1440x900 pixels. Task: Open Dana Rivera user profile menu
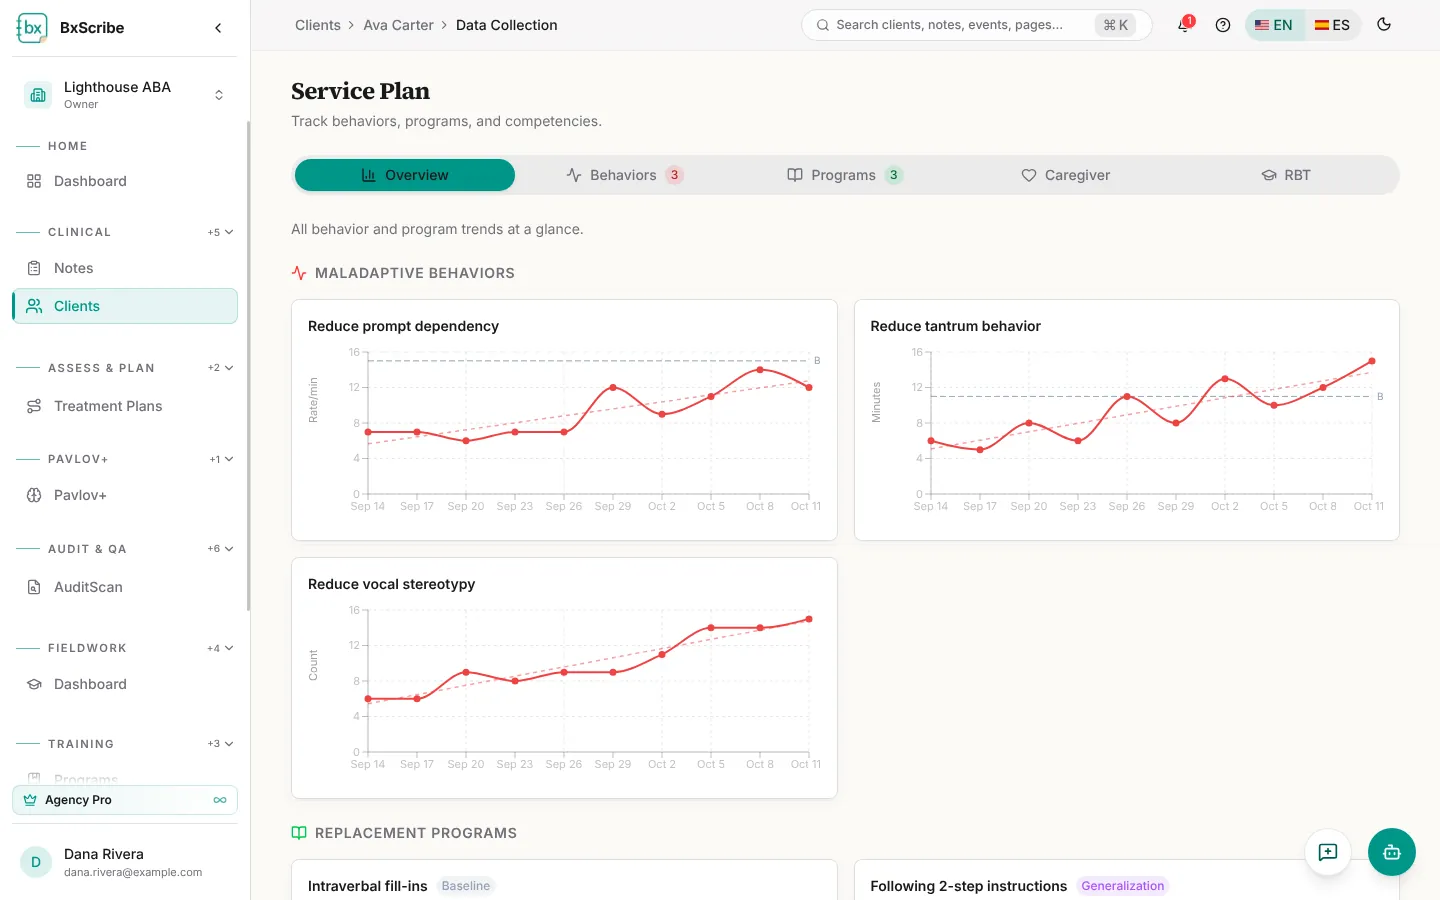[x=125, y=862]
